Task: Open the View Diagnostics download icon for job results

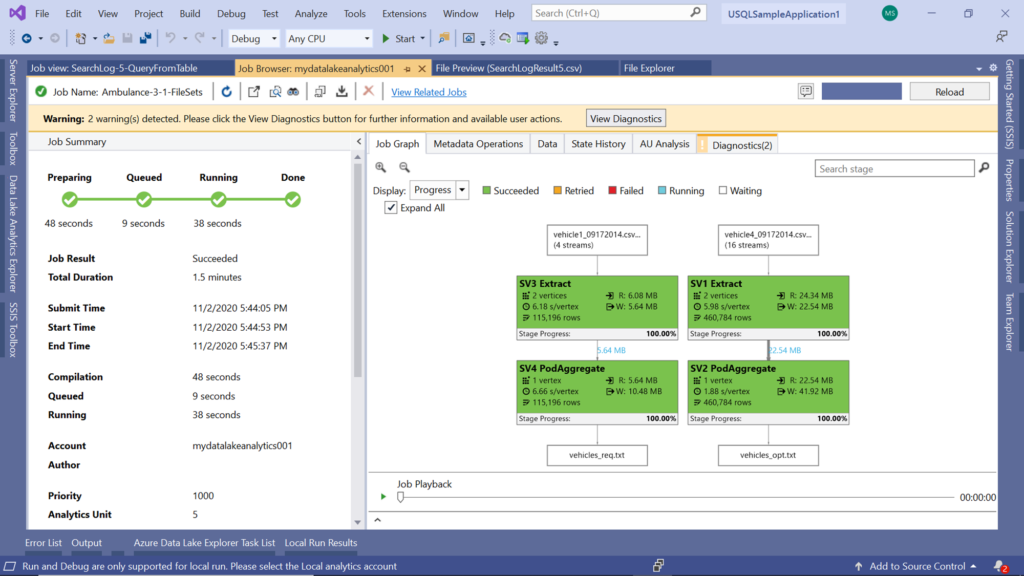Action: pos(341,91)
